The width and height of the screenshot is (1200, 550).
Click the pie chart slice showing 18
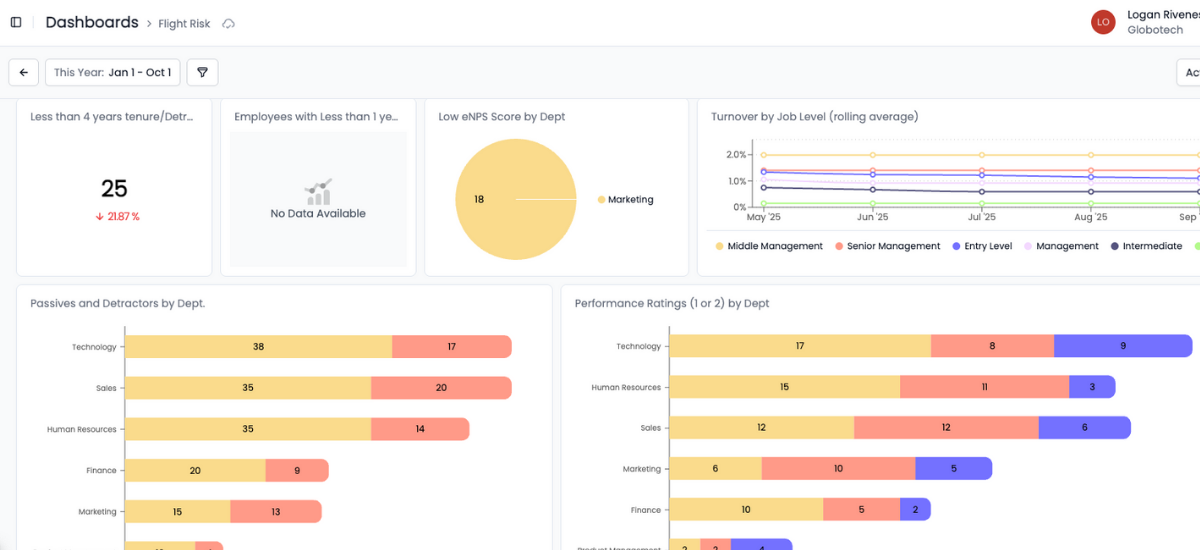[x=516, y=199]
